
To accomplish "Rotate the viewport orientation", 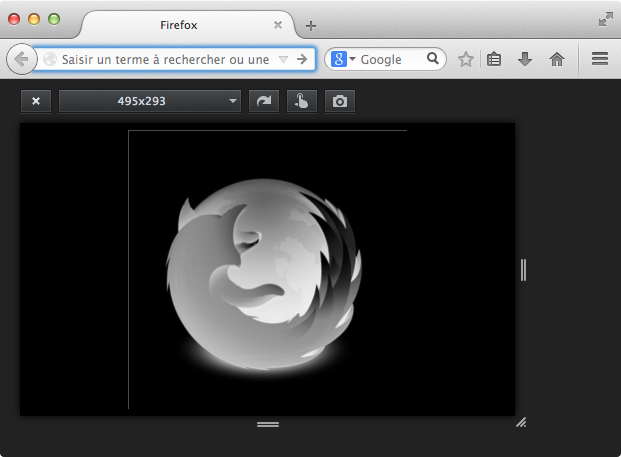I will click(264, 101).
